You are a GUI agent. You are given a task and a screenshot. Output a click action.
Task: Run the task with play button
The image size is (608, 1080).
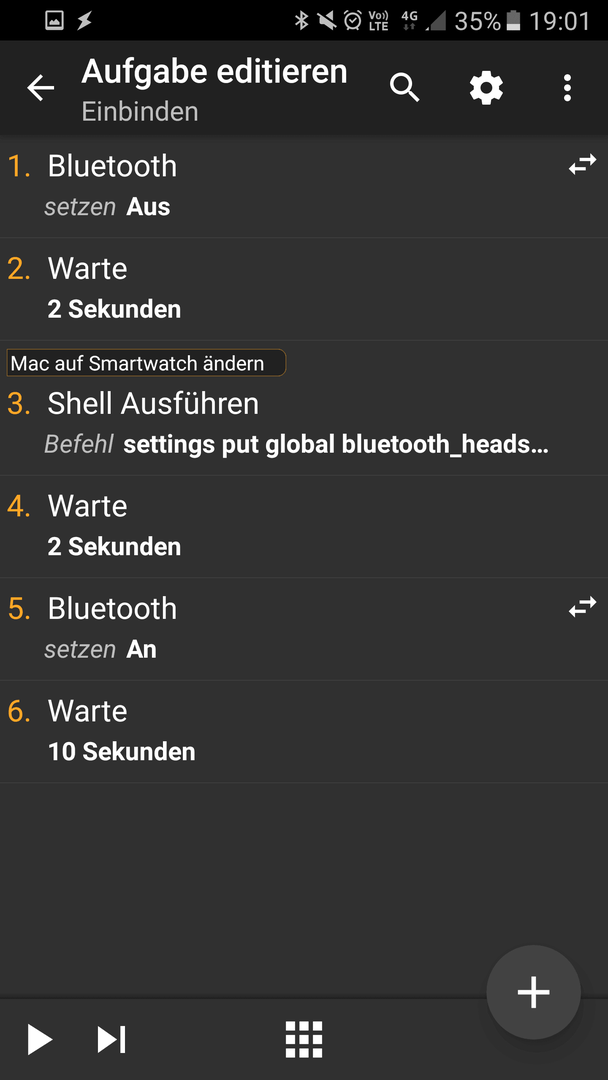[39, 1039]
